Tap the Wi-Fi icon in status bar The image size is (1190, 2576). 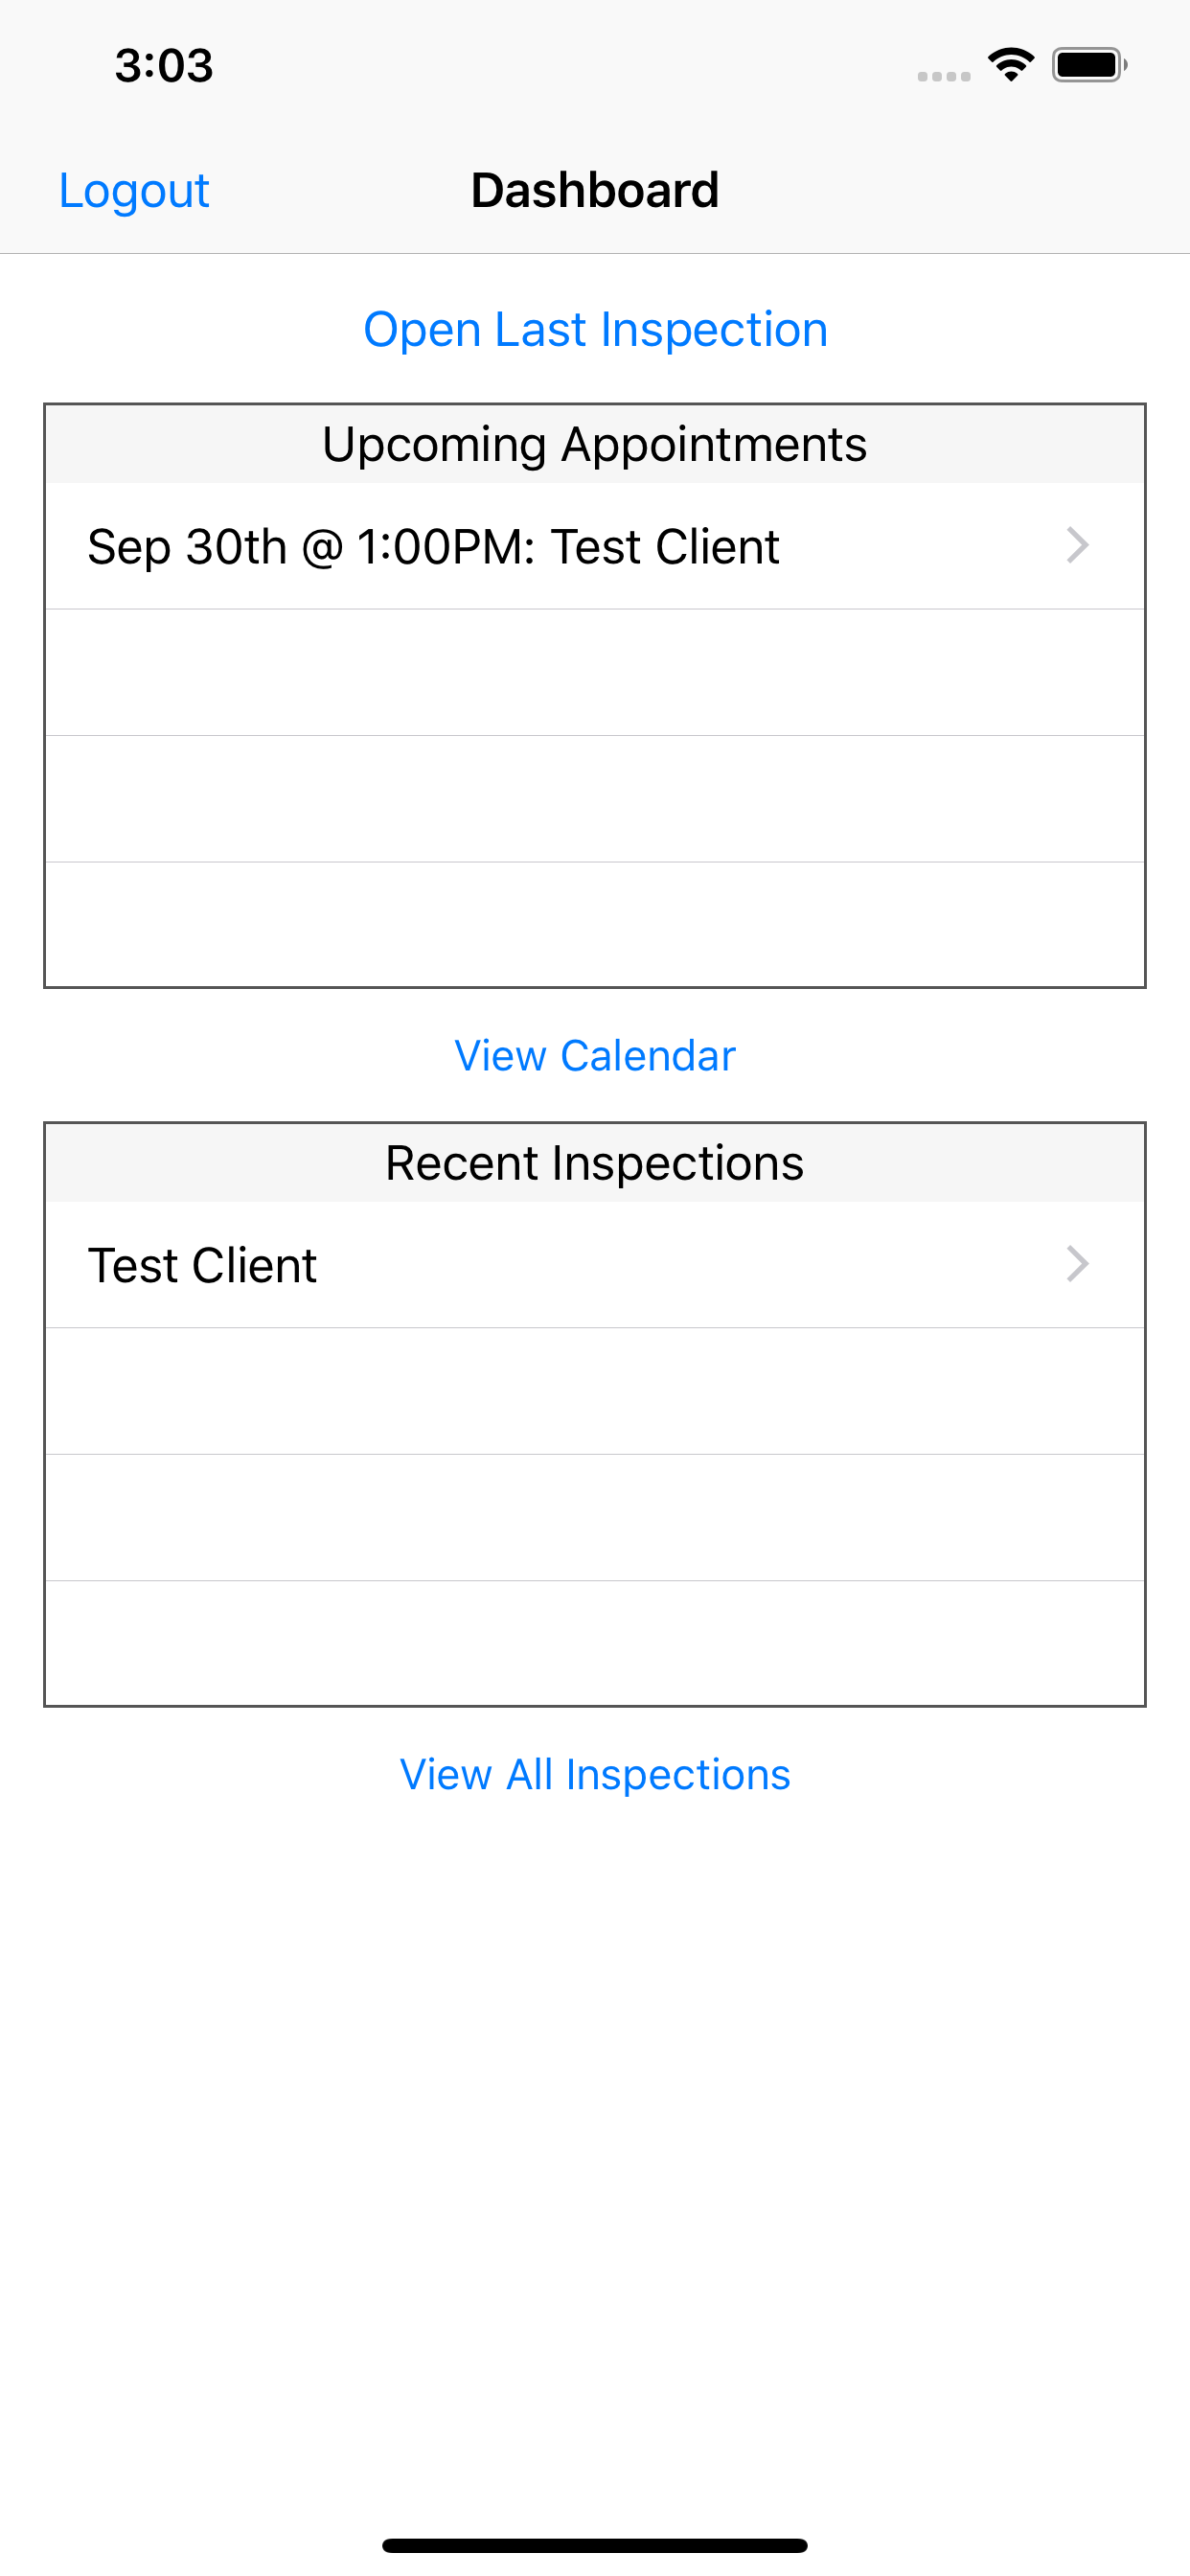tap(1011, 64)
